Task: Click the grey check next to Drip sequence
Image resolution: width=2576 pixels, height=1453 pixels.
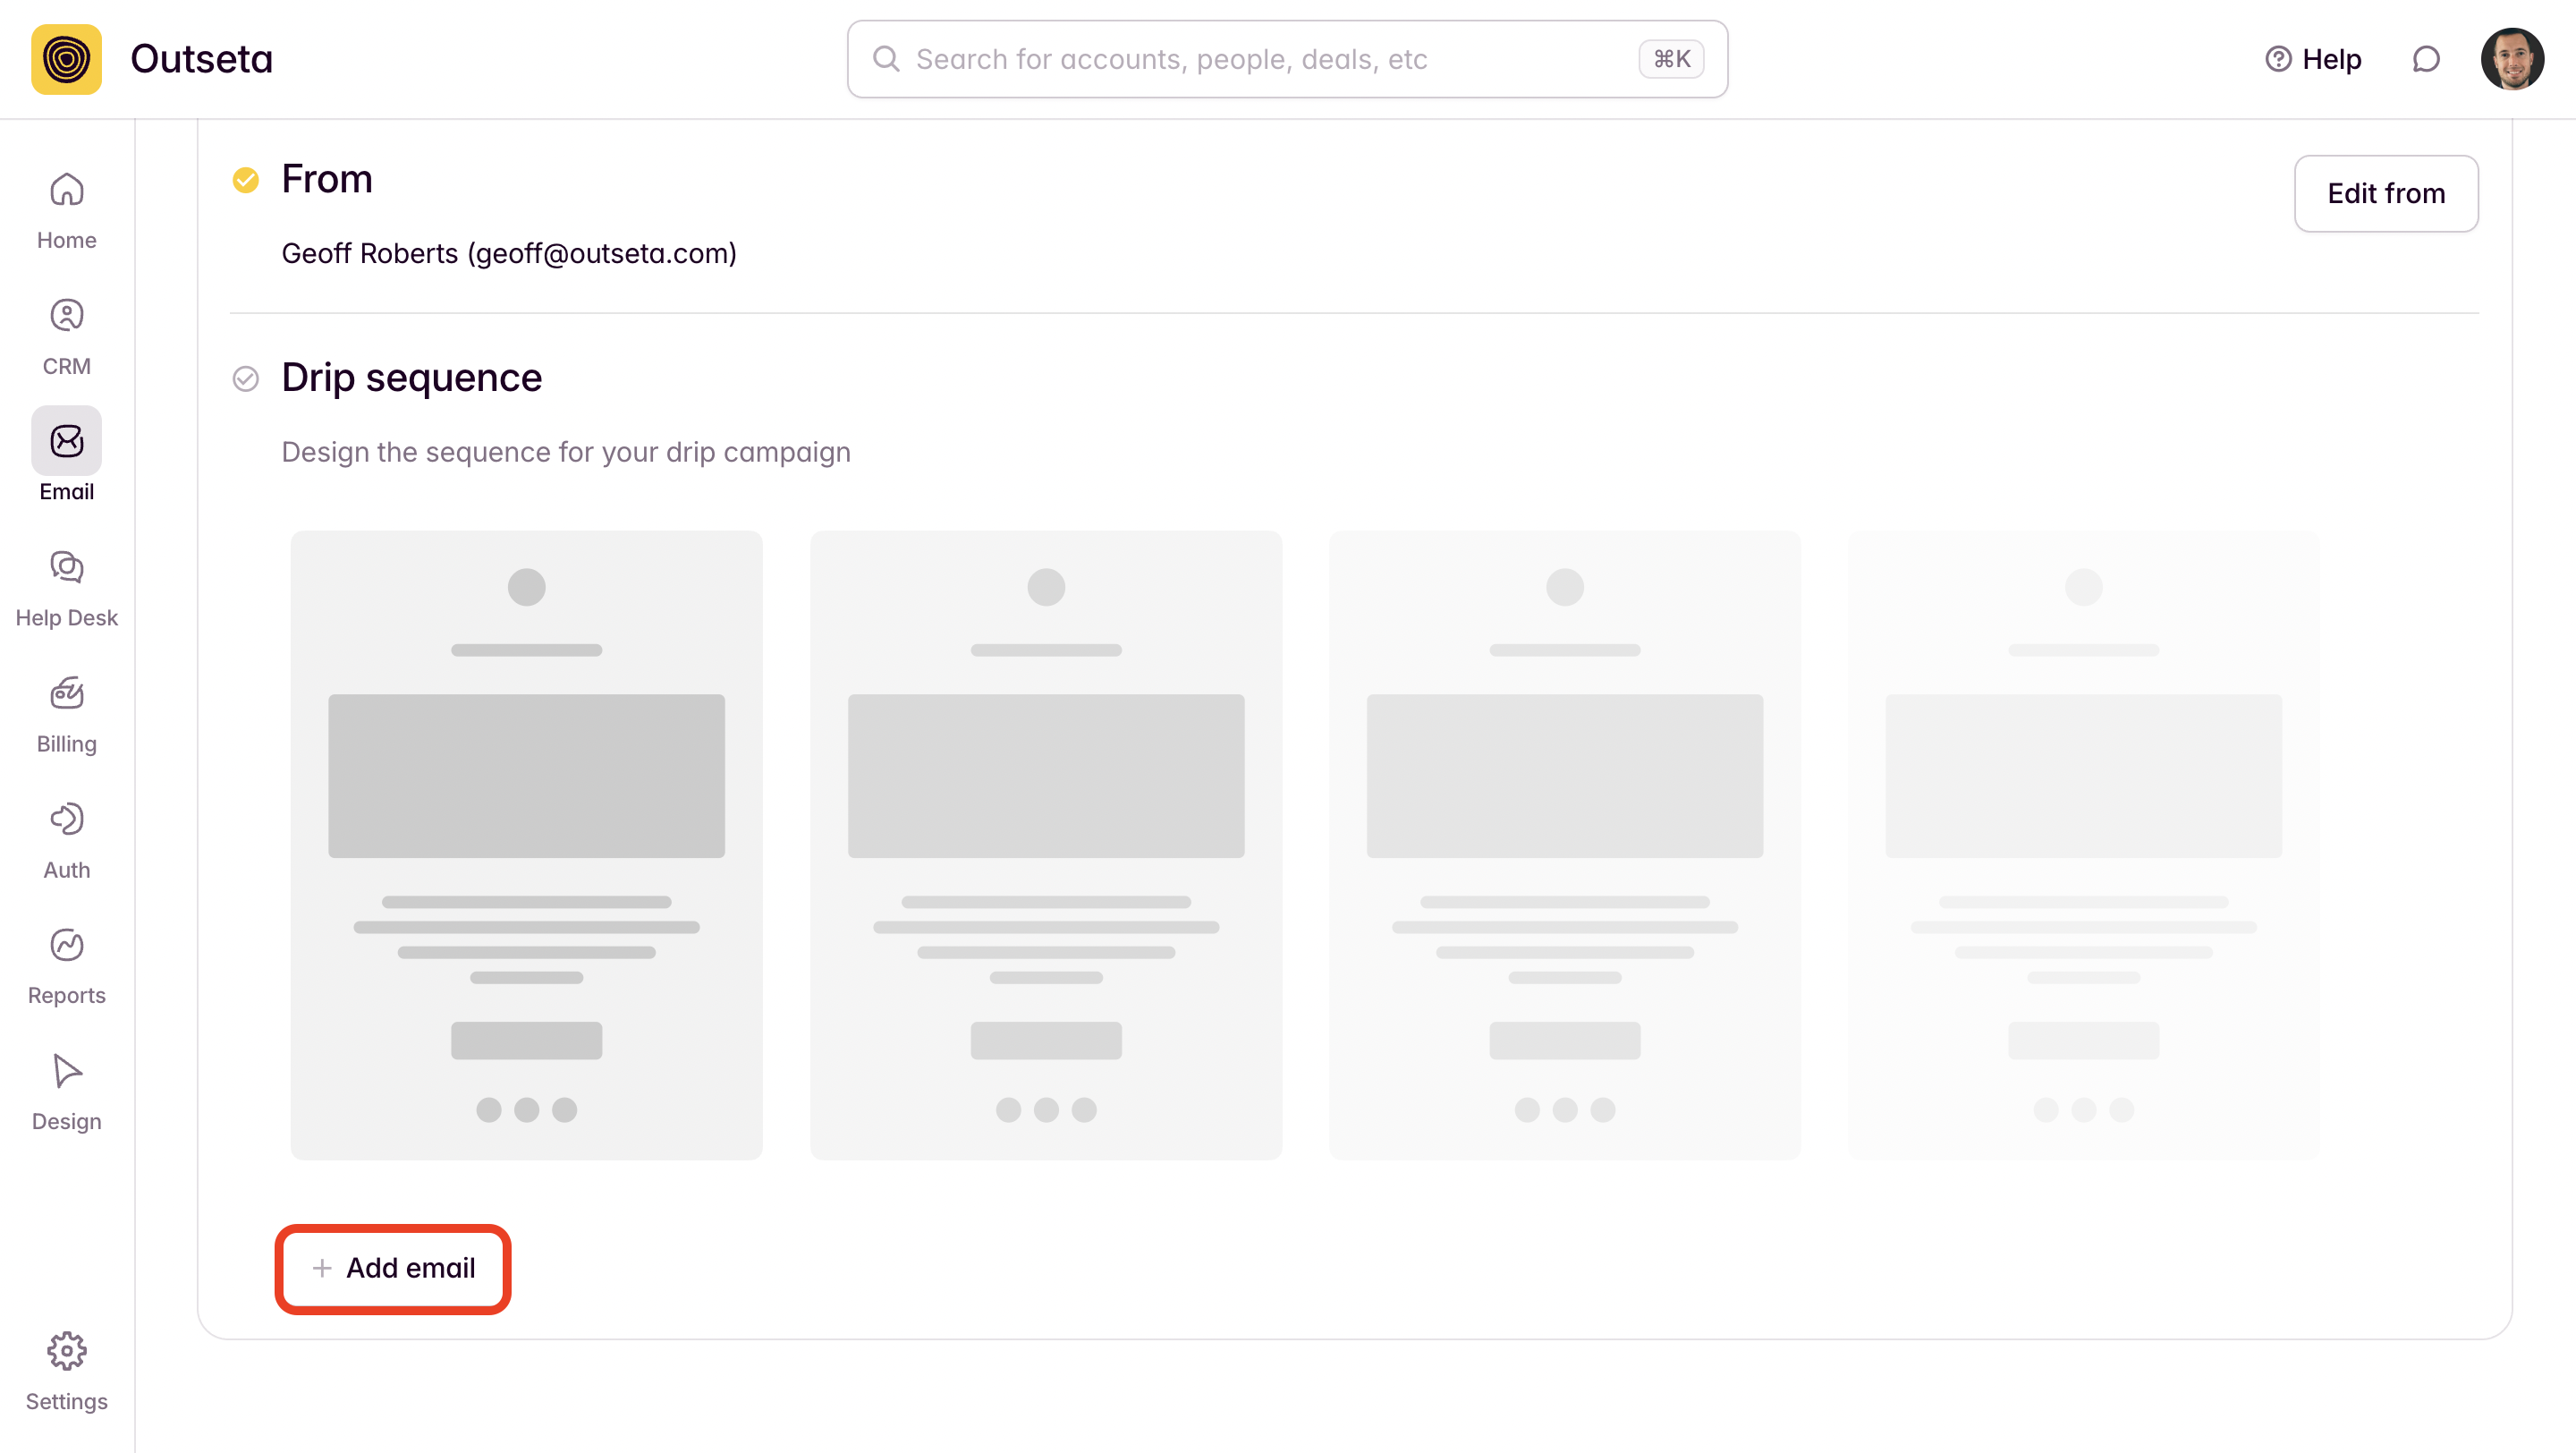Action: [245, 378]
